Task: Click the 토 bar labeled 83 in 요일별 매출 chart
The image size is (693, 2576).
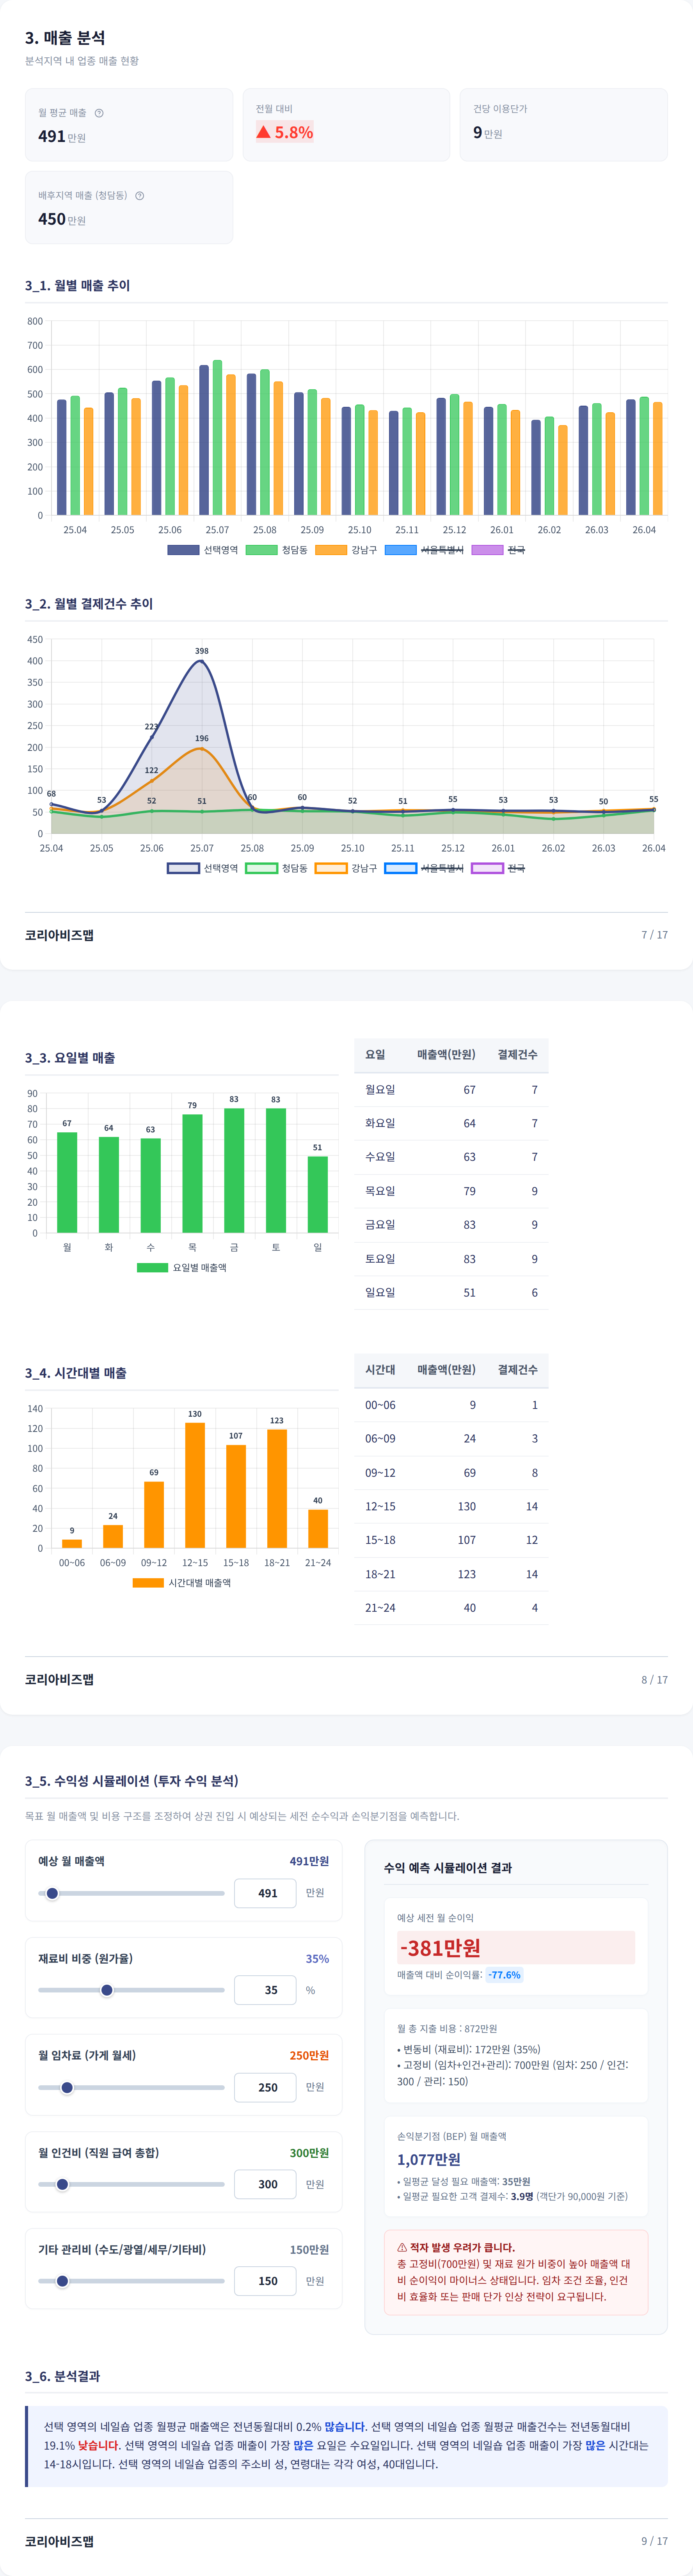Action: point(276,1170)
